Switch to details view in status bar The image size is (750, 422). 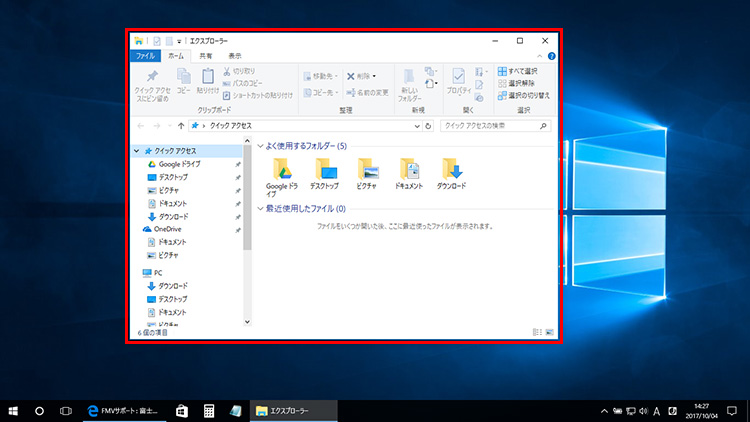537,331
